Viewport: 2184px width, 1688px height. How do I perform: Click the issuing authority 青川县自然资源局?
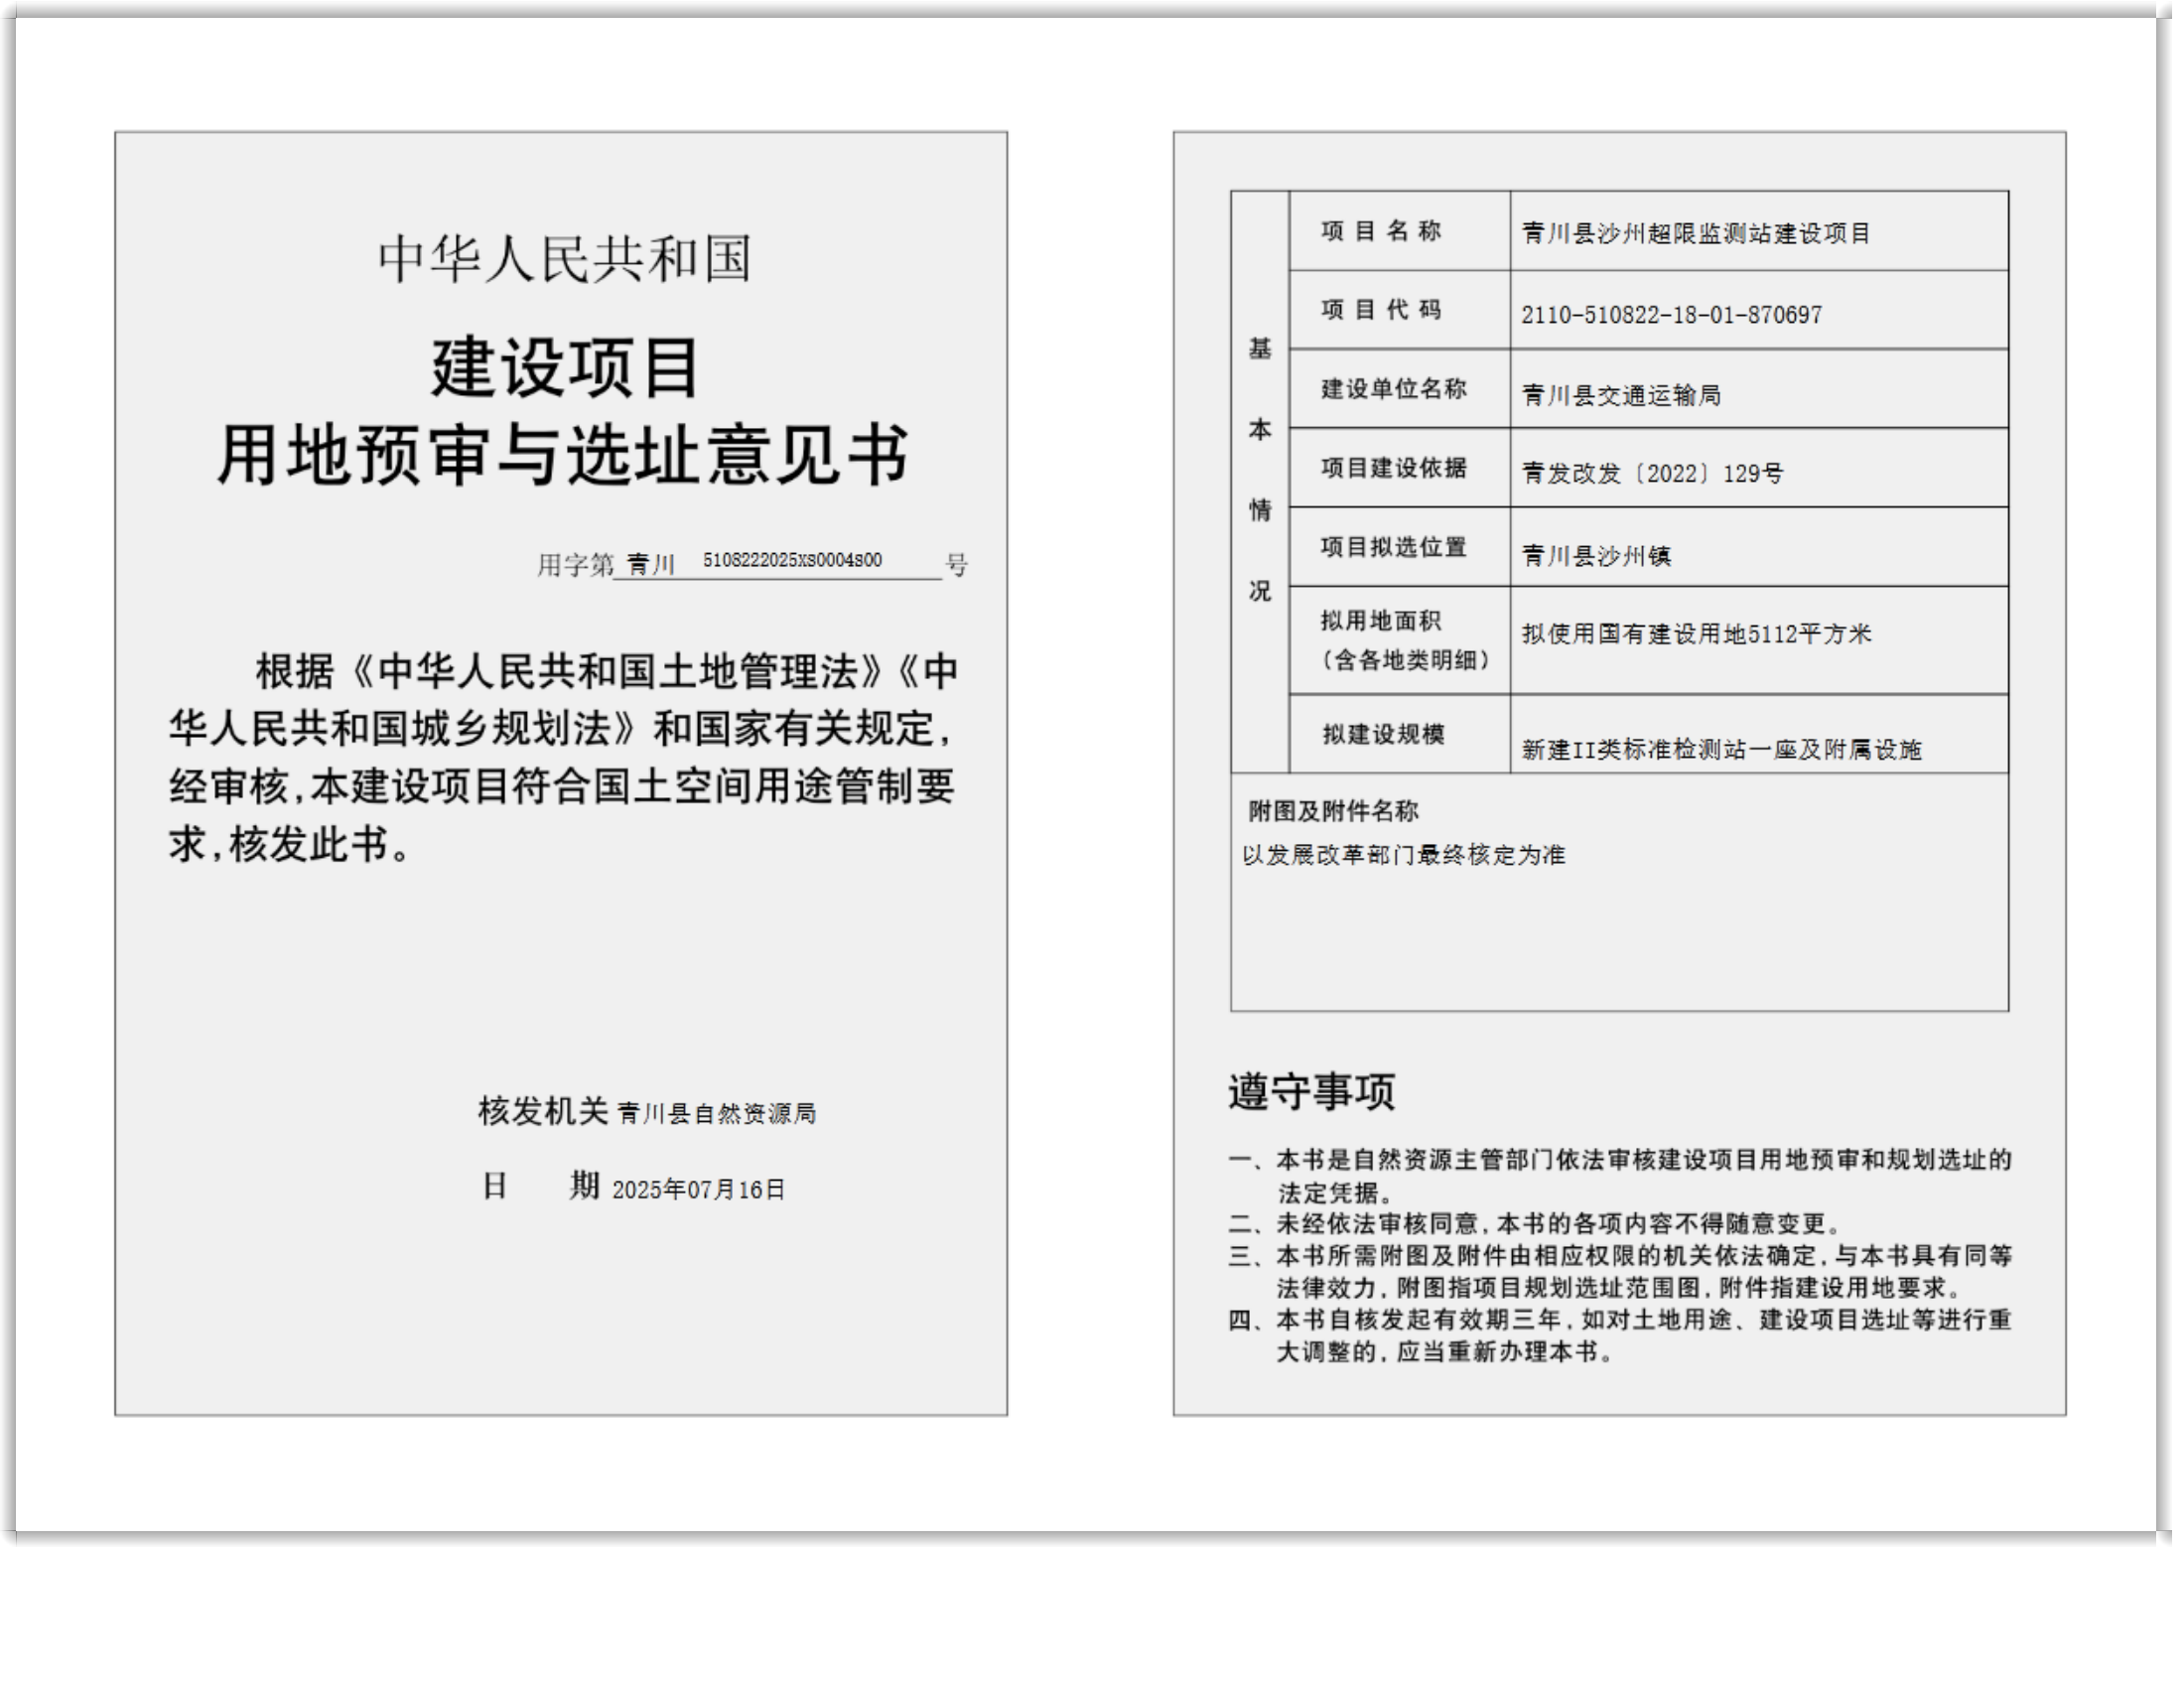tap(716, 1114)
